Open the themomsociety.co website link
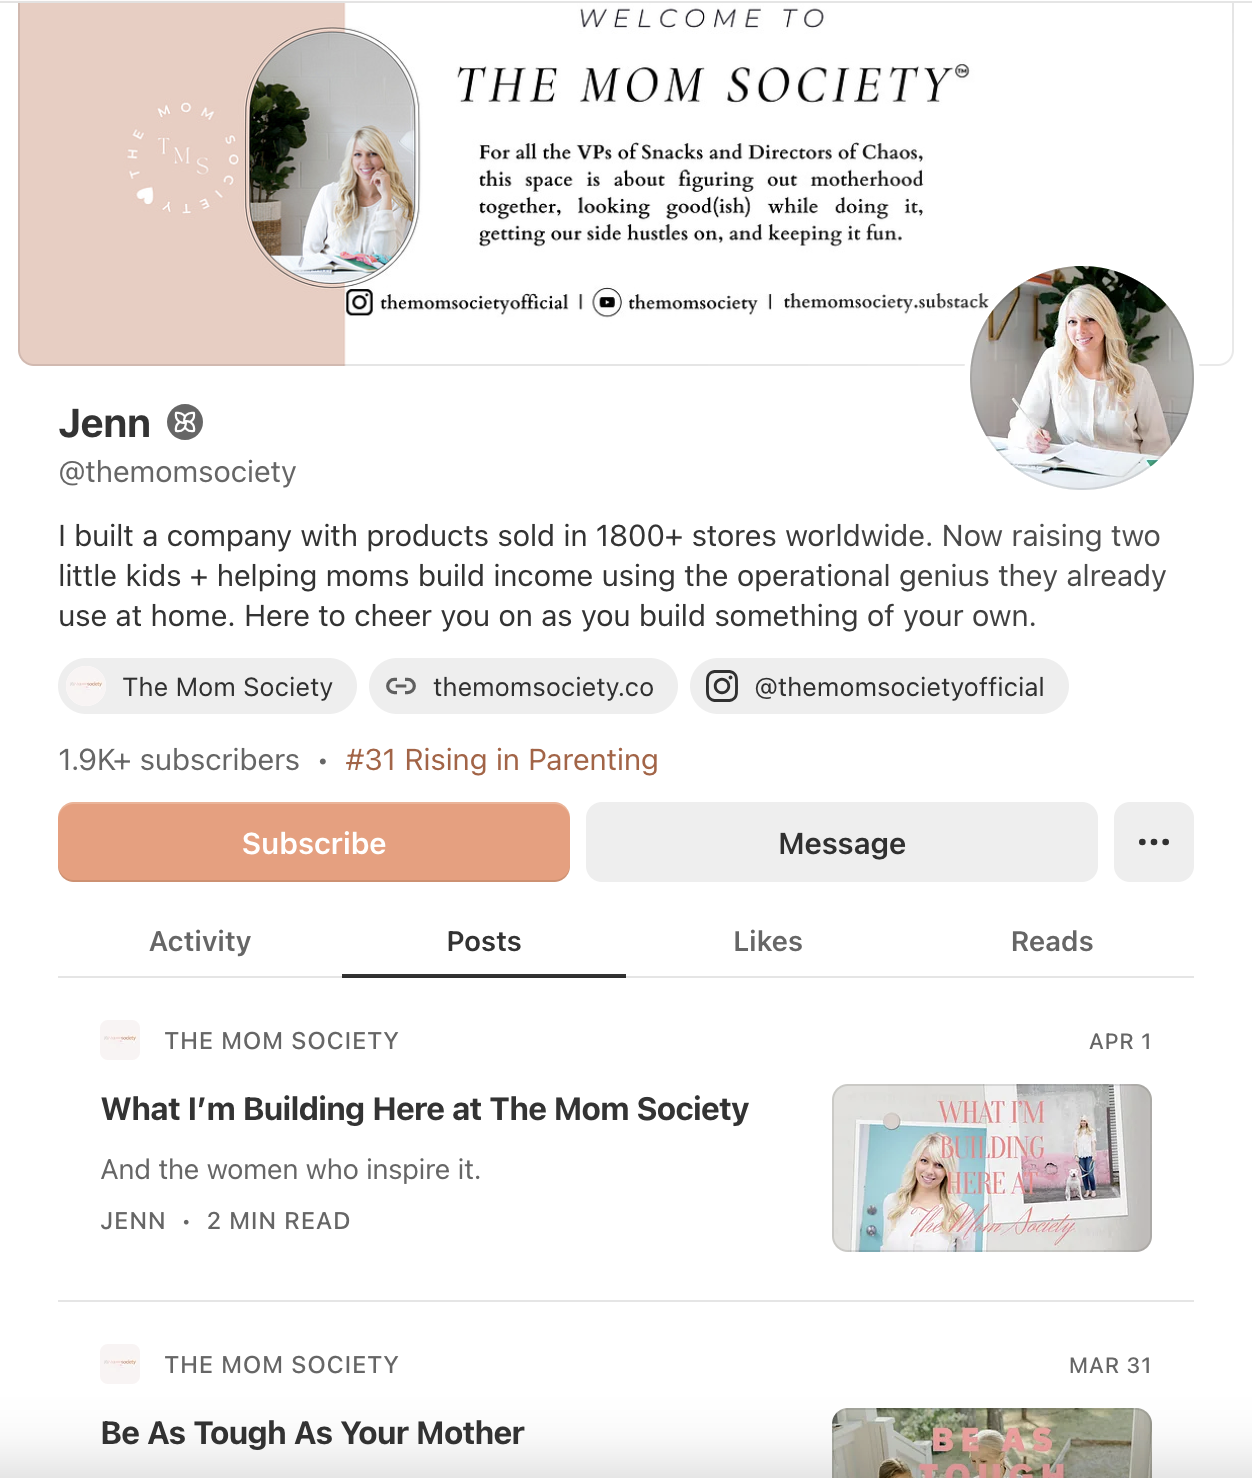The image size is (1252, 1478). click(x=523, y=686)
